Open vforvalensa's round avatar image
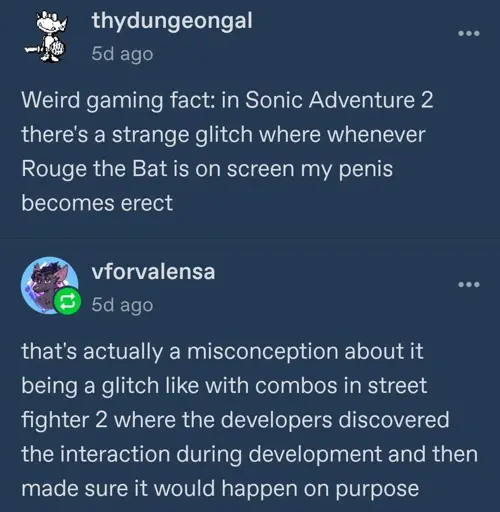The width and height of the screenshot is (500, 512). [x=50, y=285]
